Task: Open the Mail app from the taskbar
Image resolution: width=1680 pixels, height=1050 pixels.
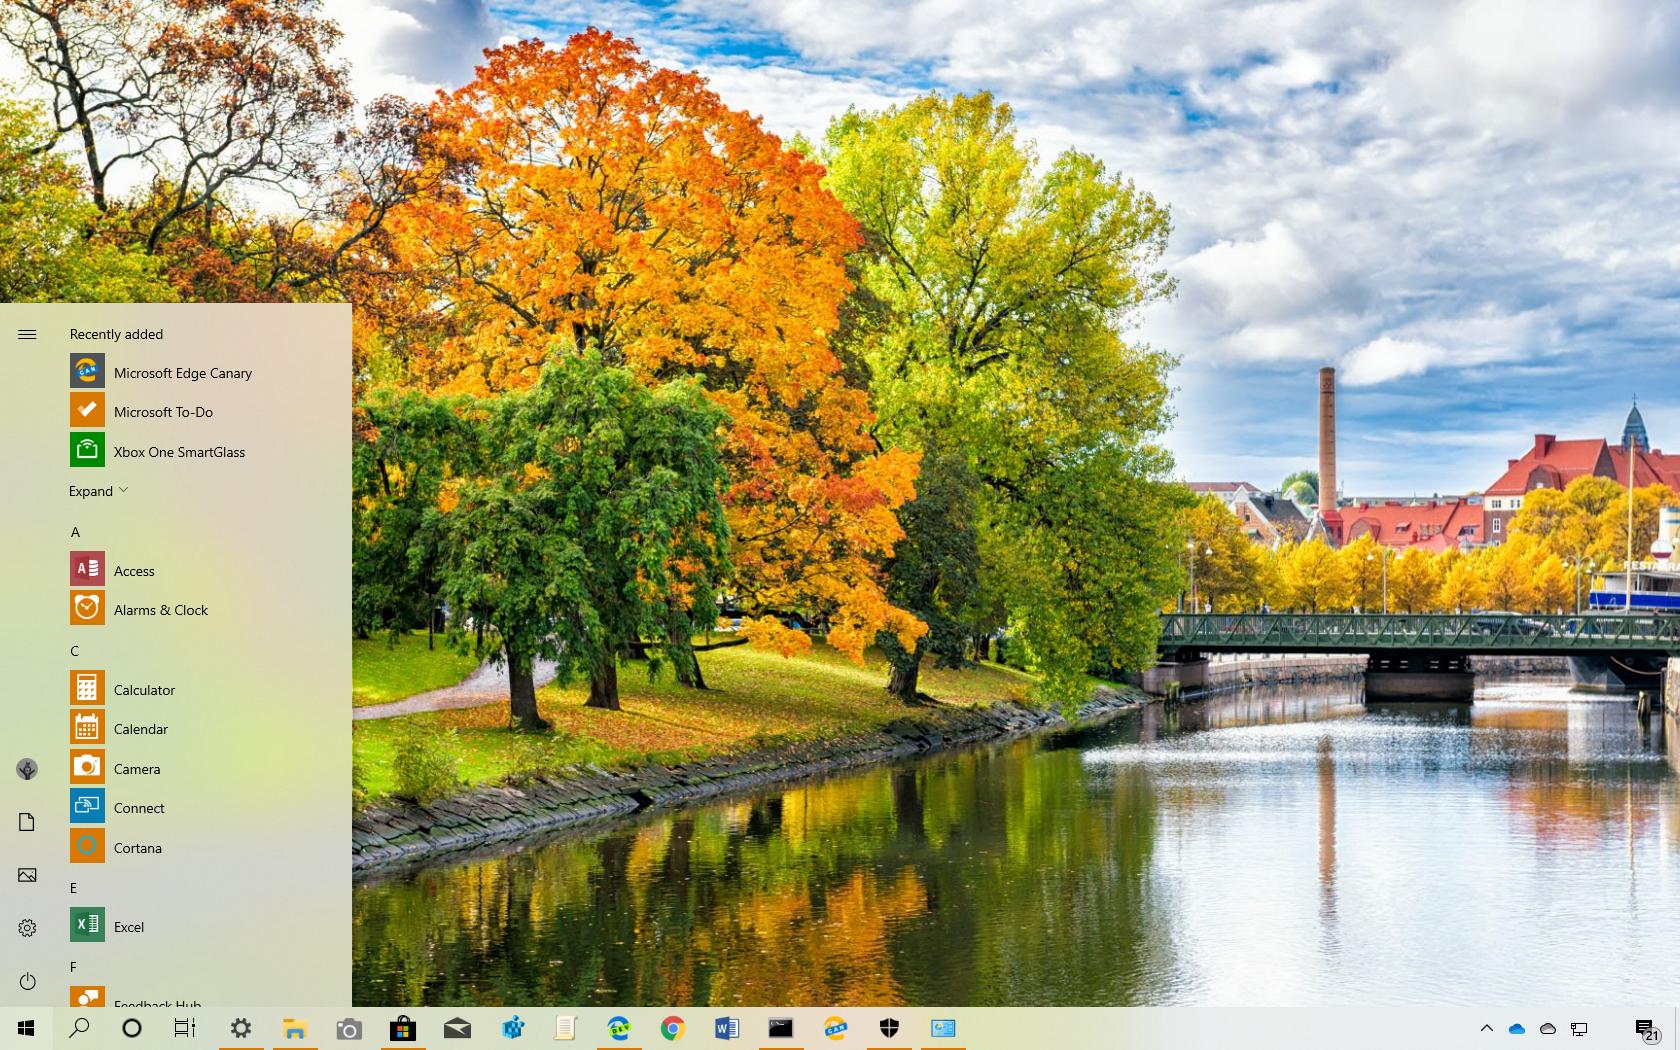Action: coord(456,1028)
